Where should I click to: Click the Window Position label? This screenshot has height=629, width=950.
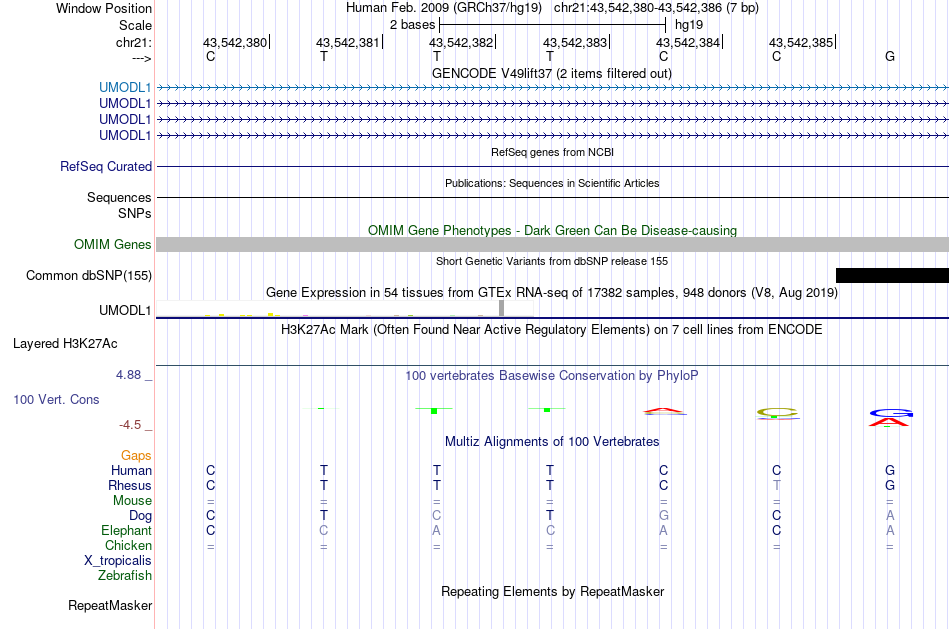[x=104, y=8]
